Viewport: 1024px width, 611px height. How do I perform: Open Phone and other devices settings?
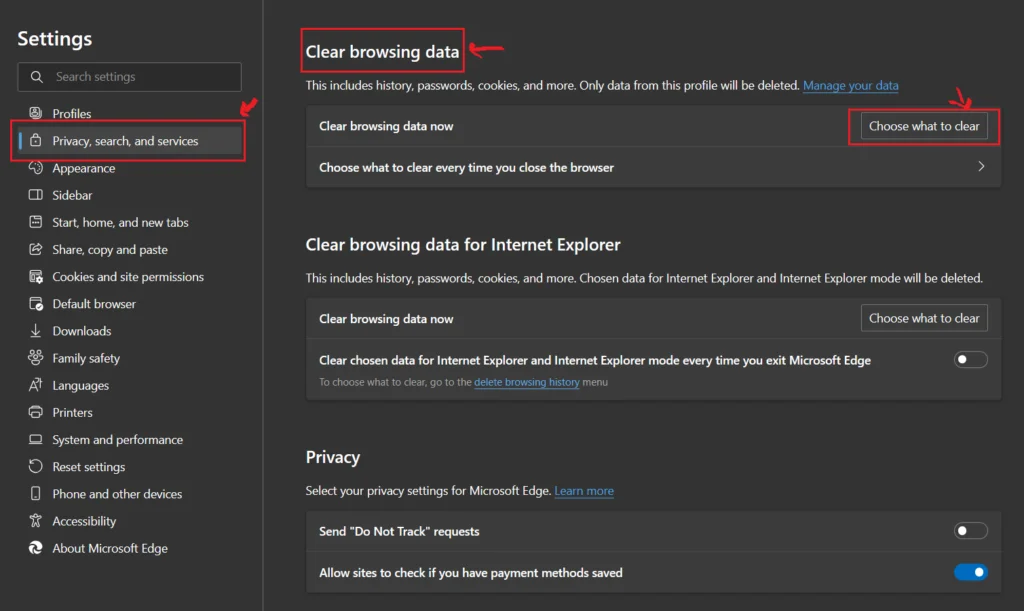(x=117, y=494)
